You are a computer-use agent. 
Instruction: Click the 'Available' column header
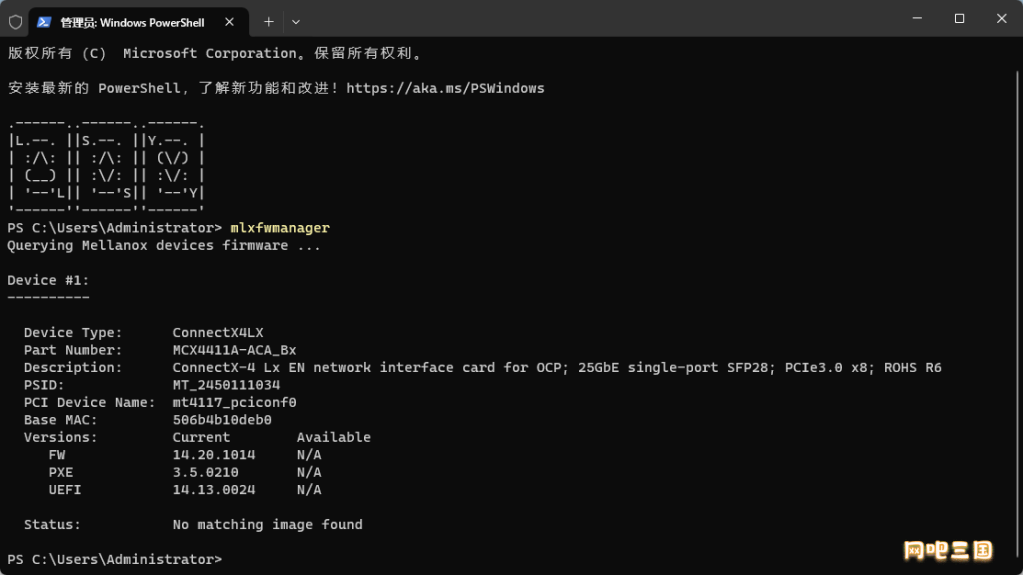coord(333,437)
